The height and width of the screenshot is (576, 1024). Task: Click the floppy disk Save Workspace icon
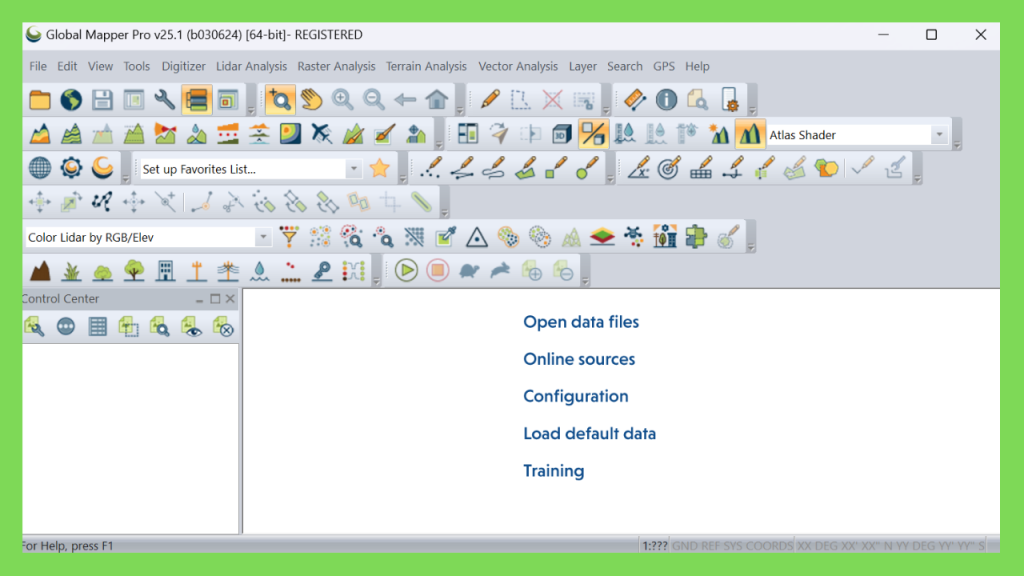103,100
